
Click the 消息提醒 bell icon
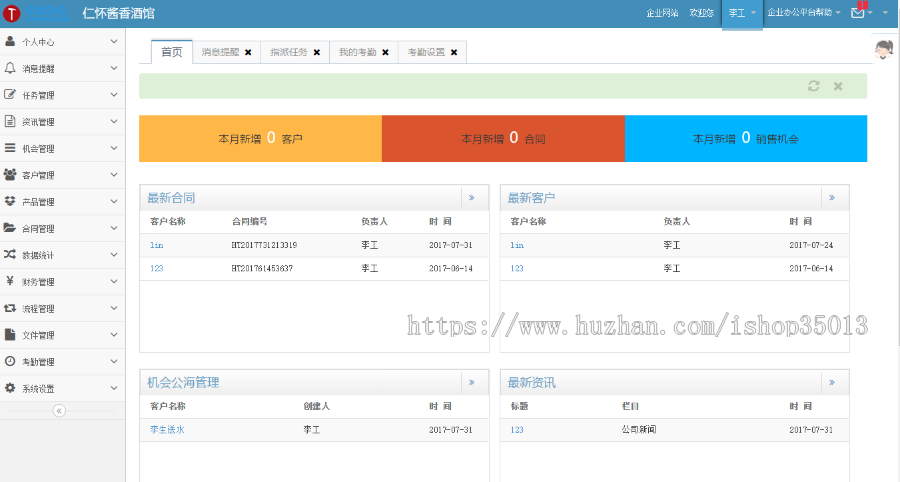(x=10, y=68)
